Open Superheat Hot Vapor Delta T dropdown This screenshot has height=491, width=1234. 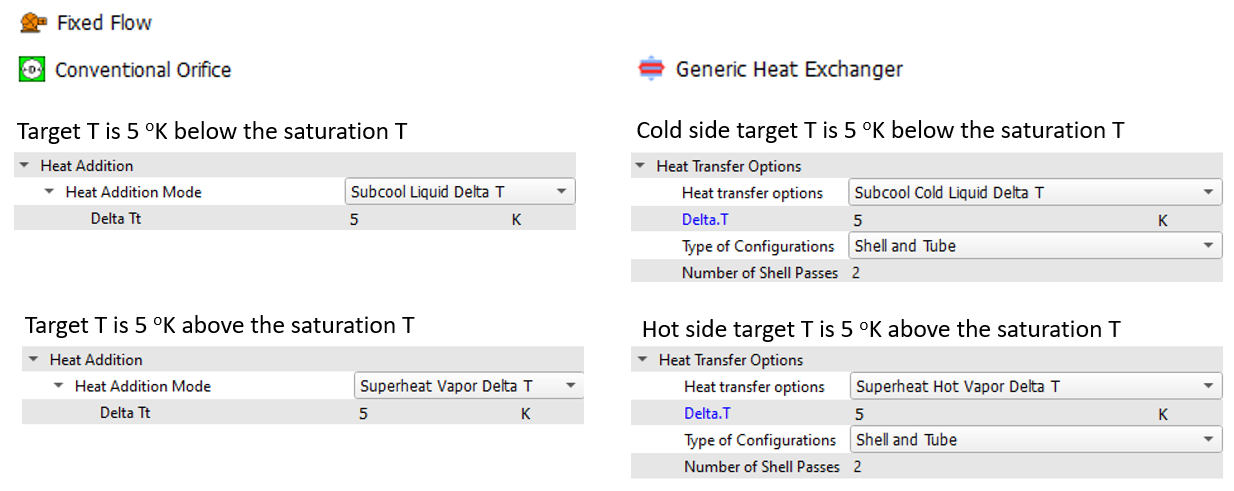pos(1208,387)
